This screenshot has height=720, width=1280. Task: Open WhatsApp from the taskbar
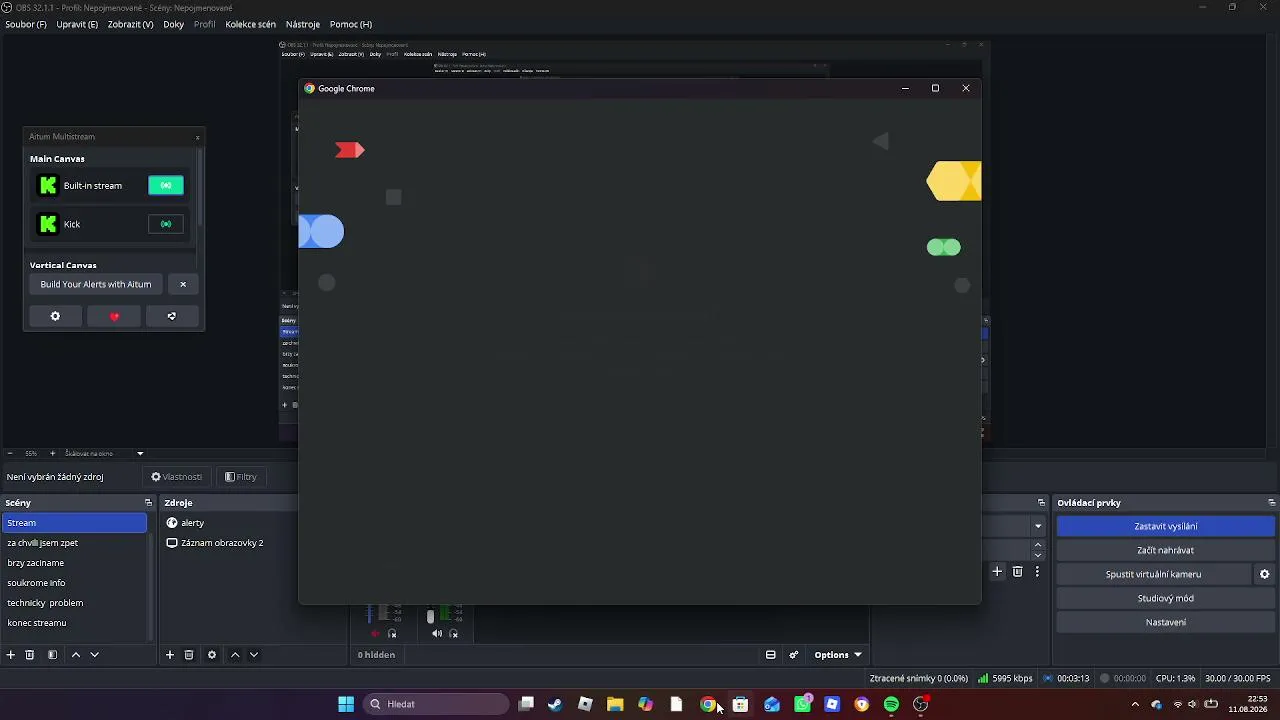point(802,704)
